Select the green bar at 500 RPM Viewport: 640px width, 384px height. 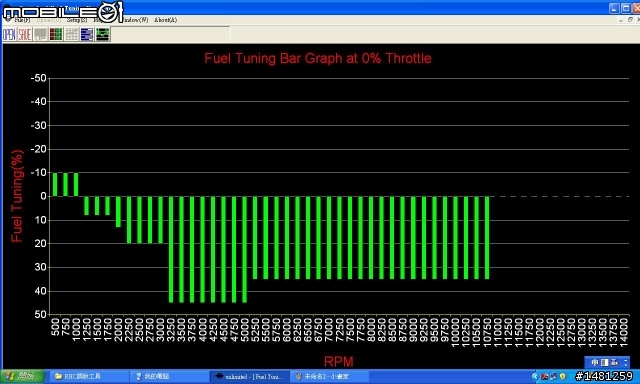pos(55,184)
